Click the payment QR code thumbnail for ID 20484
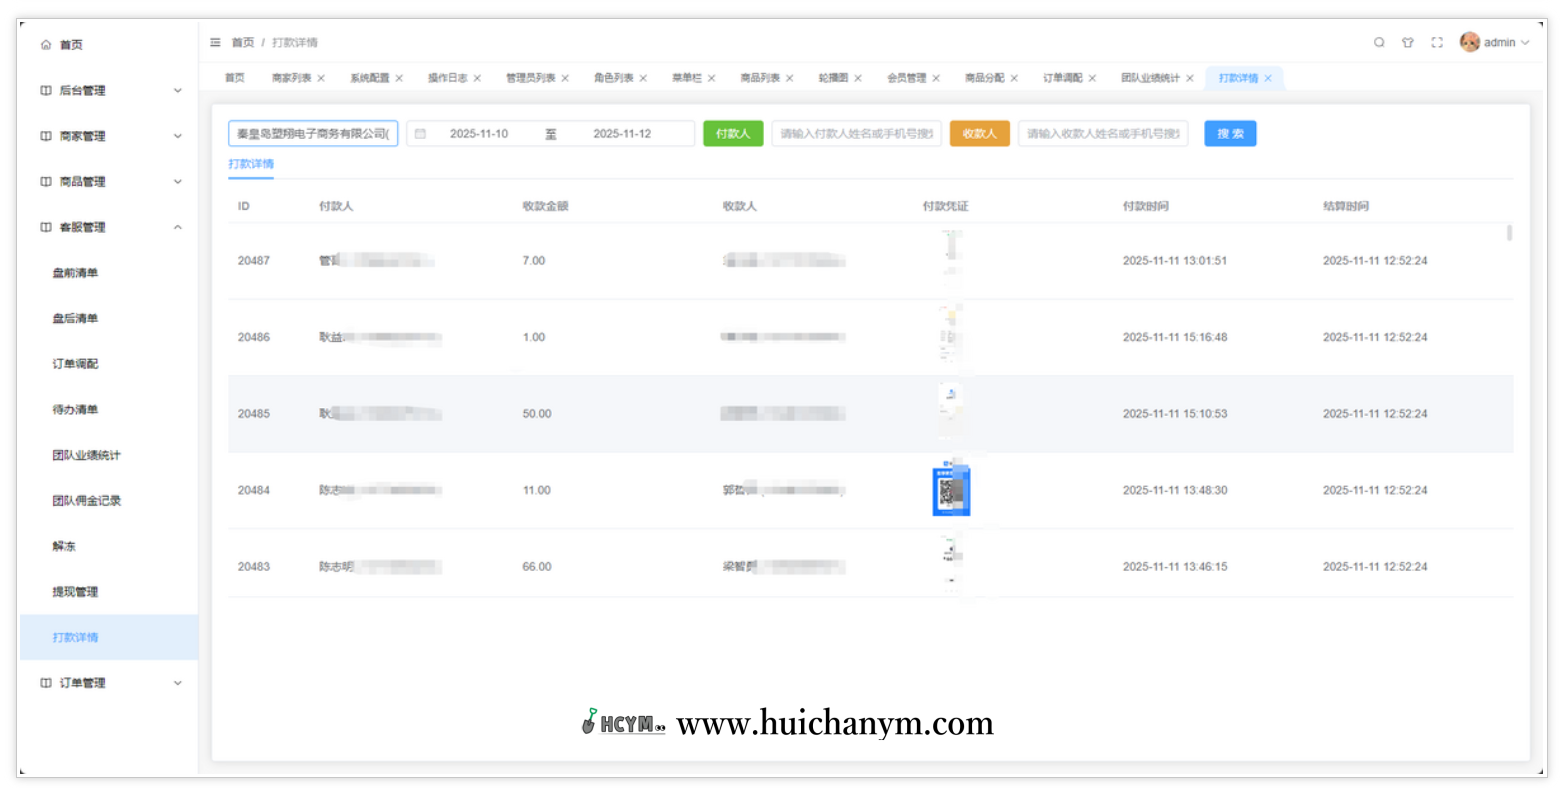The height and width of the screenshot is (788, 1565). click(950, 490)
